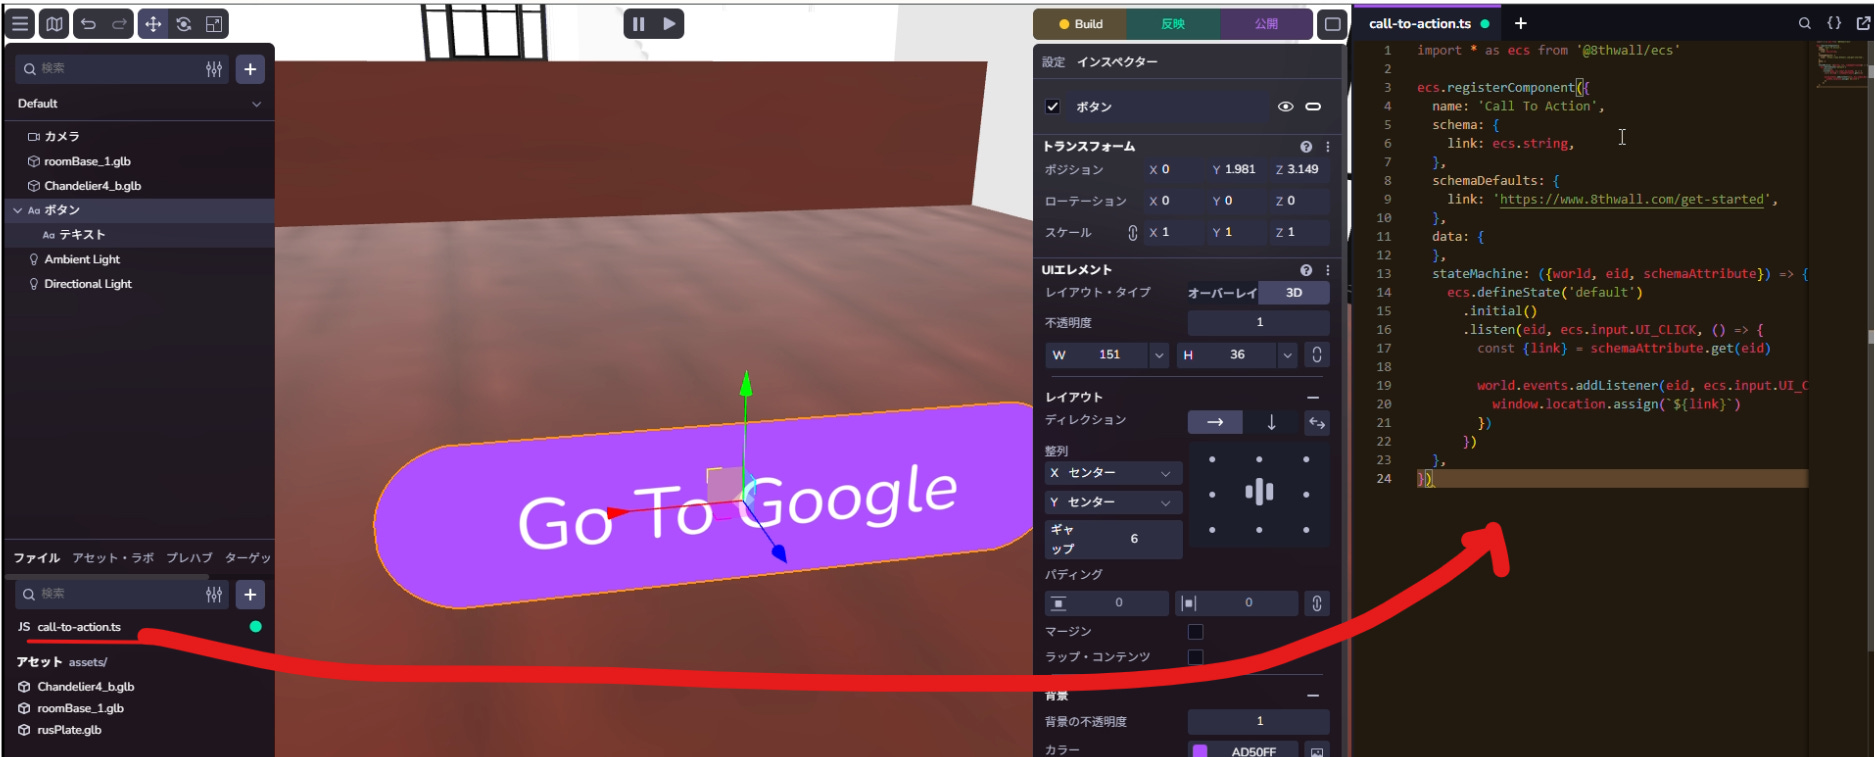Image resolution: width=1875 pixels, height=757 pixels.
Task: Play the scene simulation
Action: point(669,24)
